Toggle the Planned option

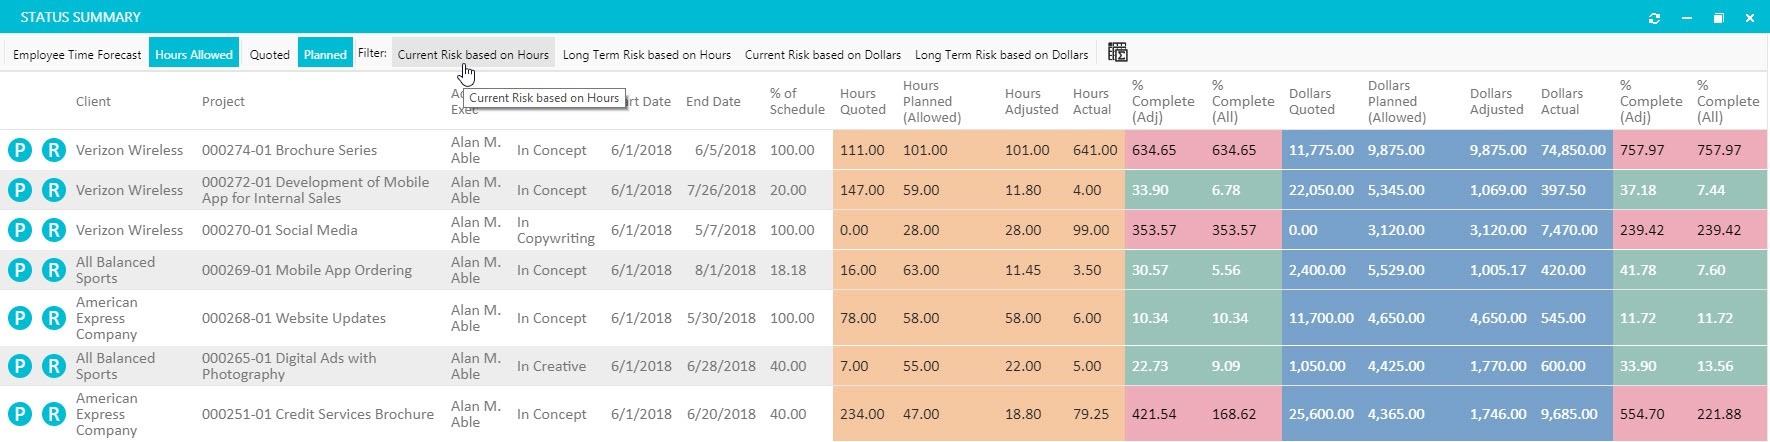[325, 54]
